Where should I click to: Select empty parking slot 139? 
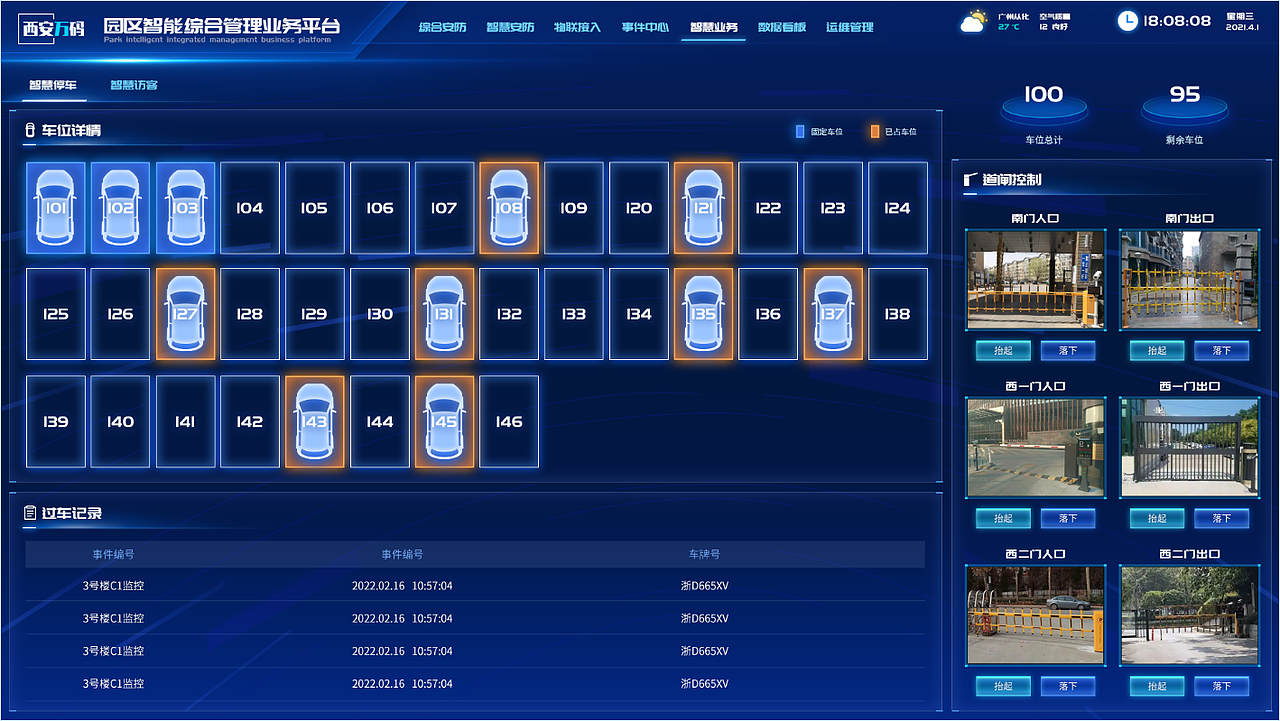click(x=56, y=422)
